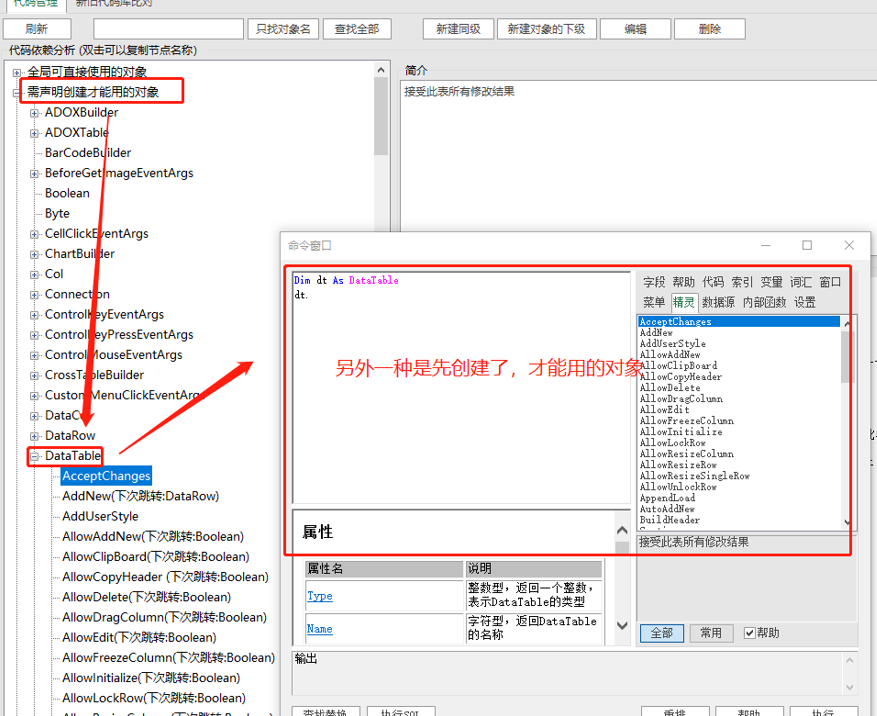Open the 窗口 tab in command window
Viewport: 877px width, 716px height.
(830, 282)
